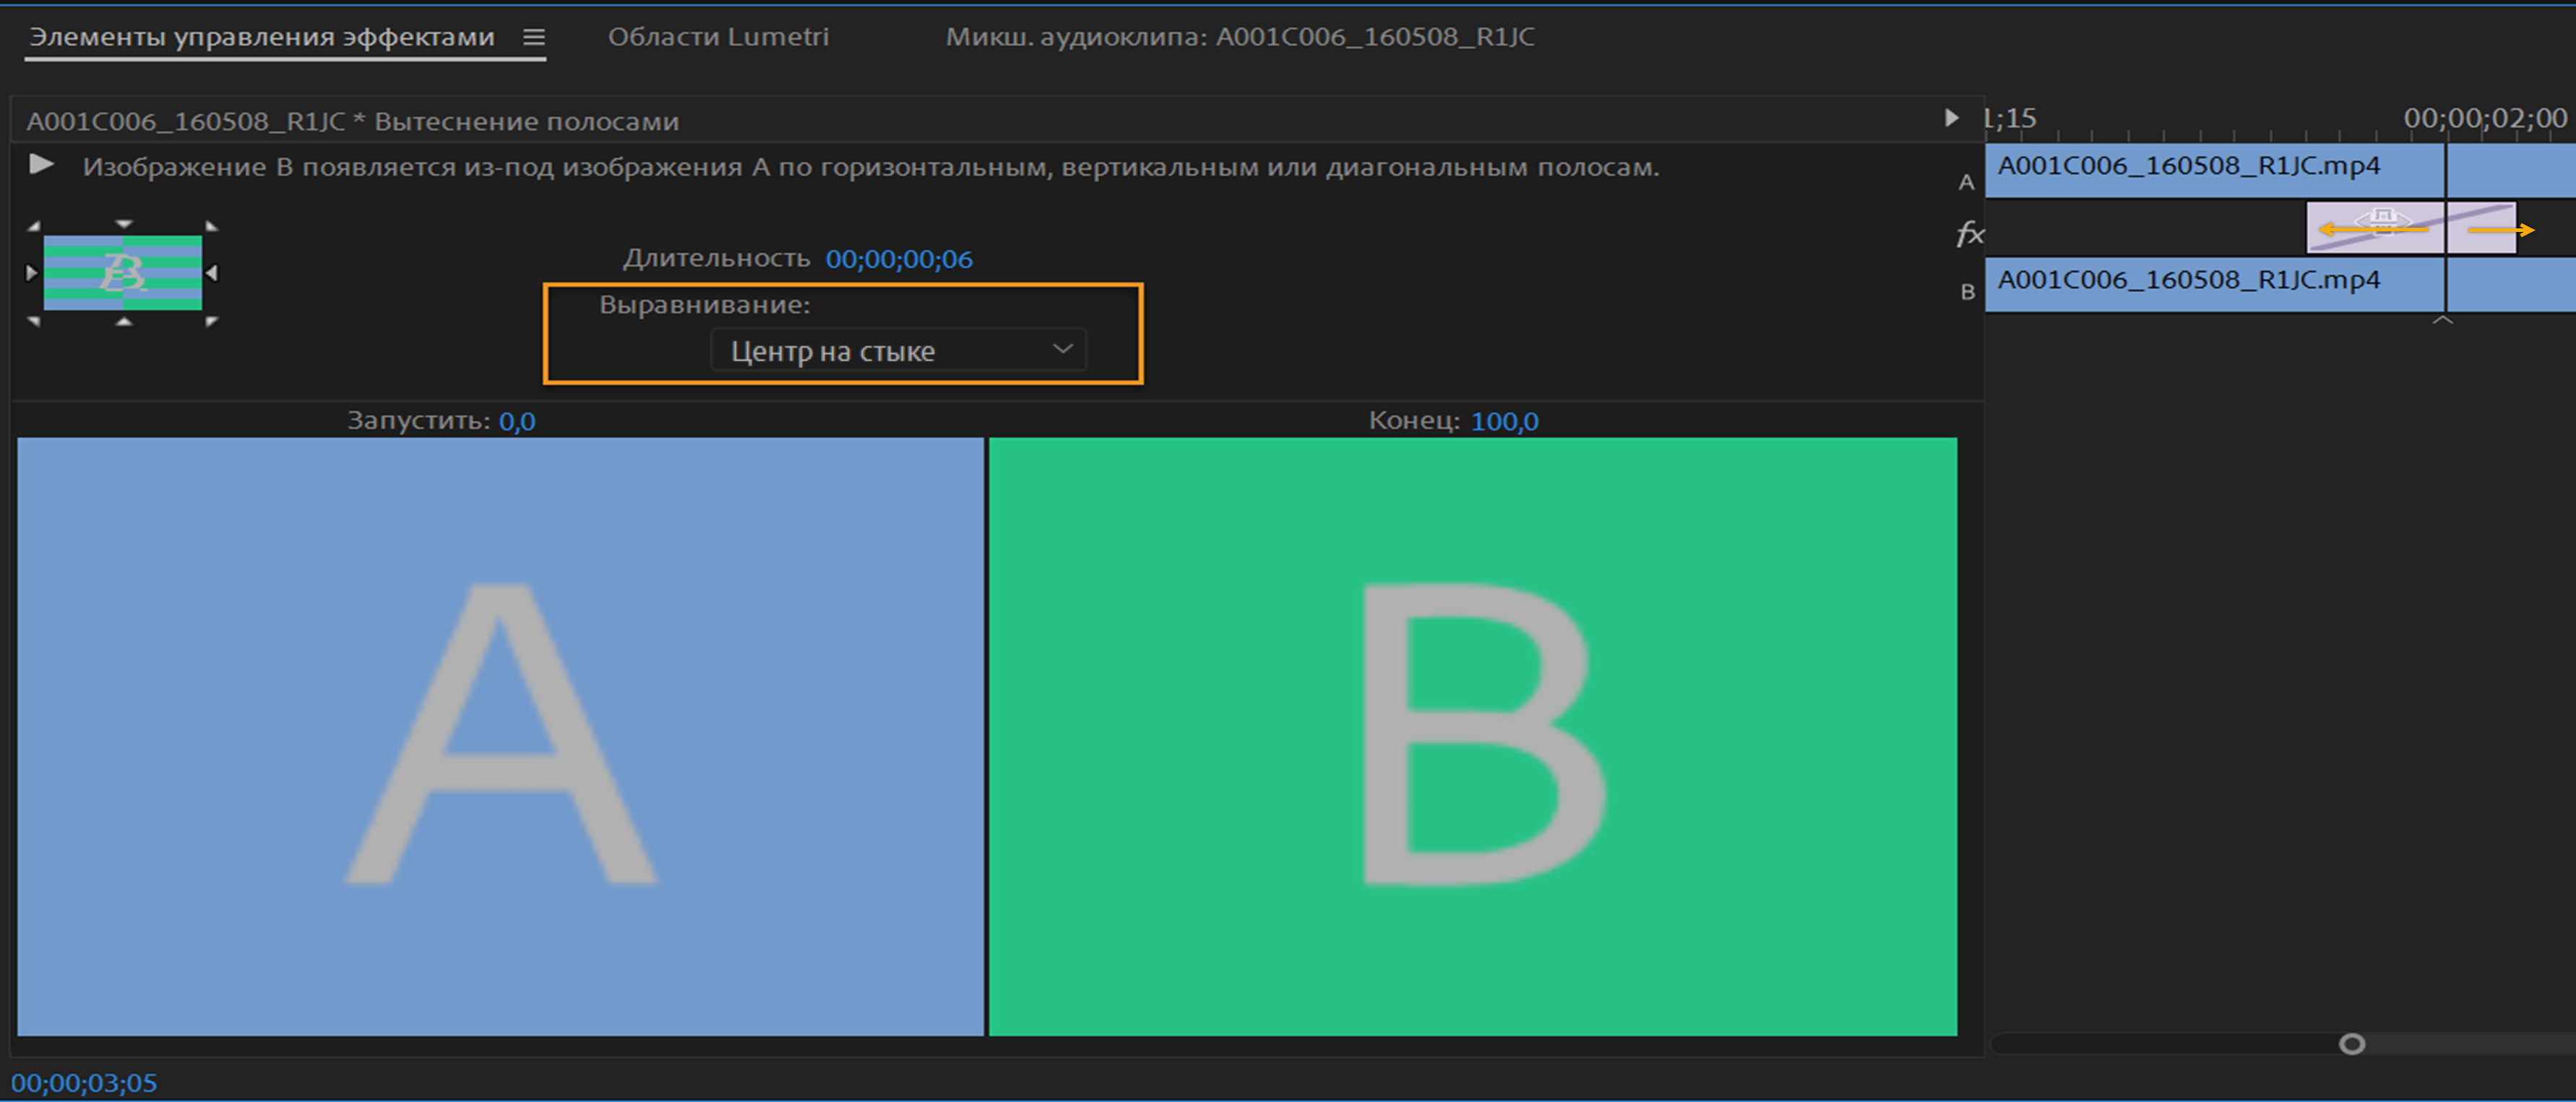Select top-right diagonal direction arrow
Image resolution: width=2576 pixels, height=1102 pixels.
(x=211, y=227)
